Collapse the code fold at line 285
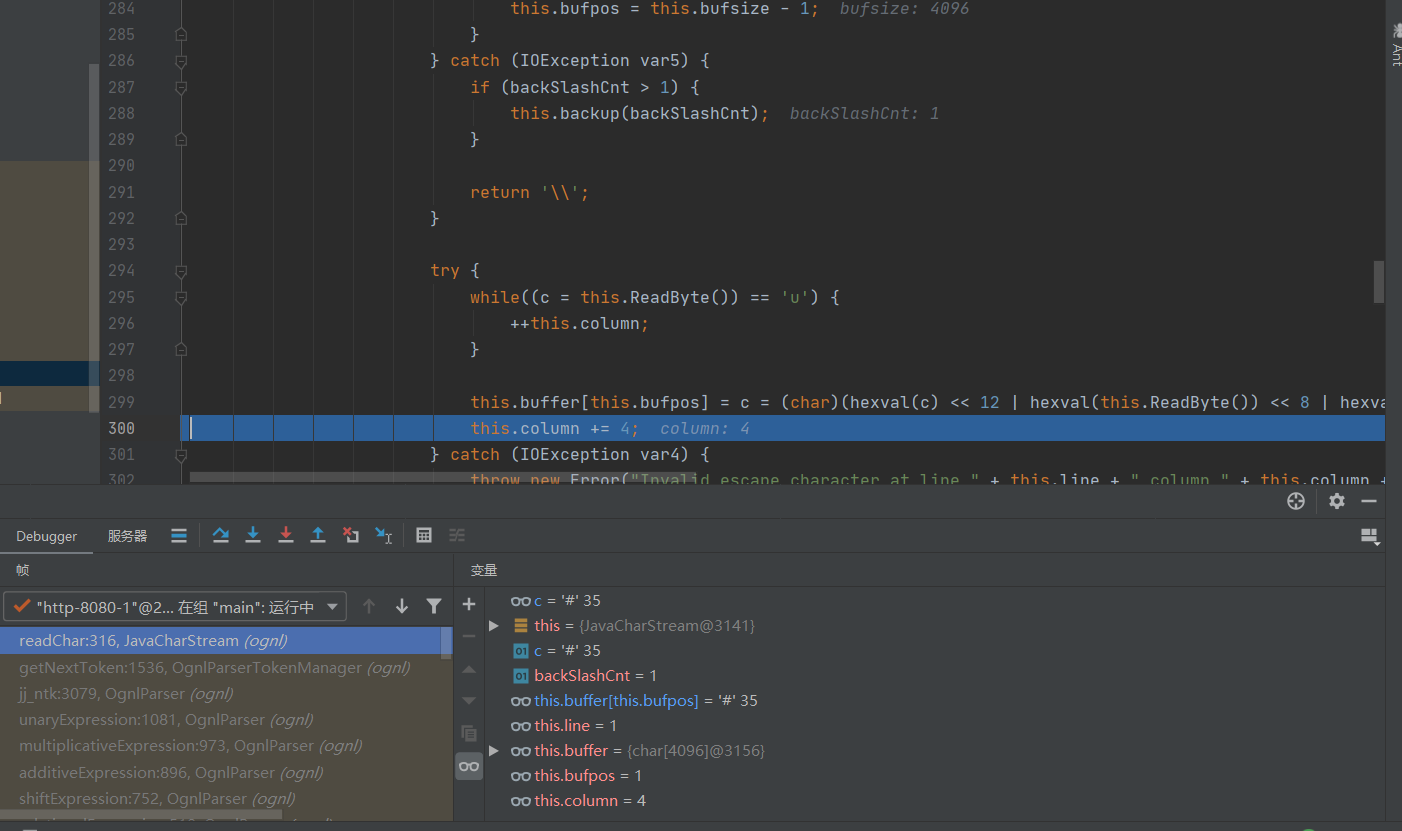 click(x=181, y=35)
